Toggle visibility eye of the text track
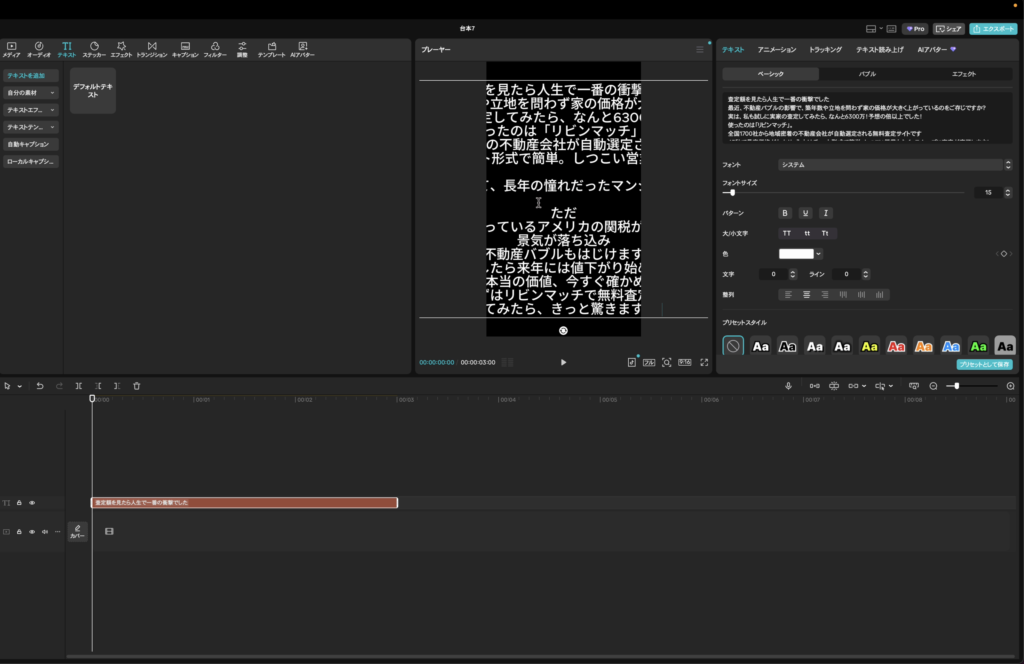This screenshot has height=664, width=1024. 32,503
